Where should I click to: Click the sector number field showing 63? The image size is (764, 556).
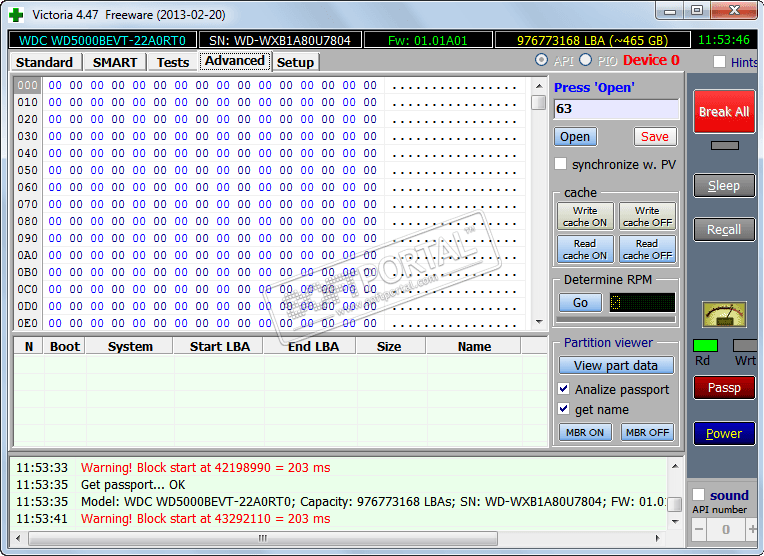tap(616, 109)
